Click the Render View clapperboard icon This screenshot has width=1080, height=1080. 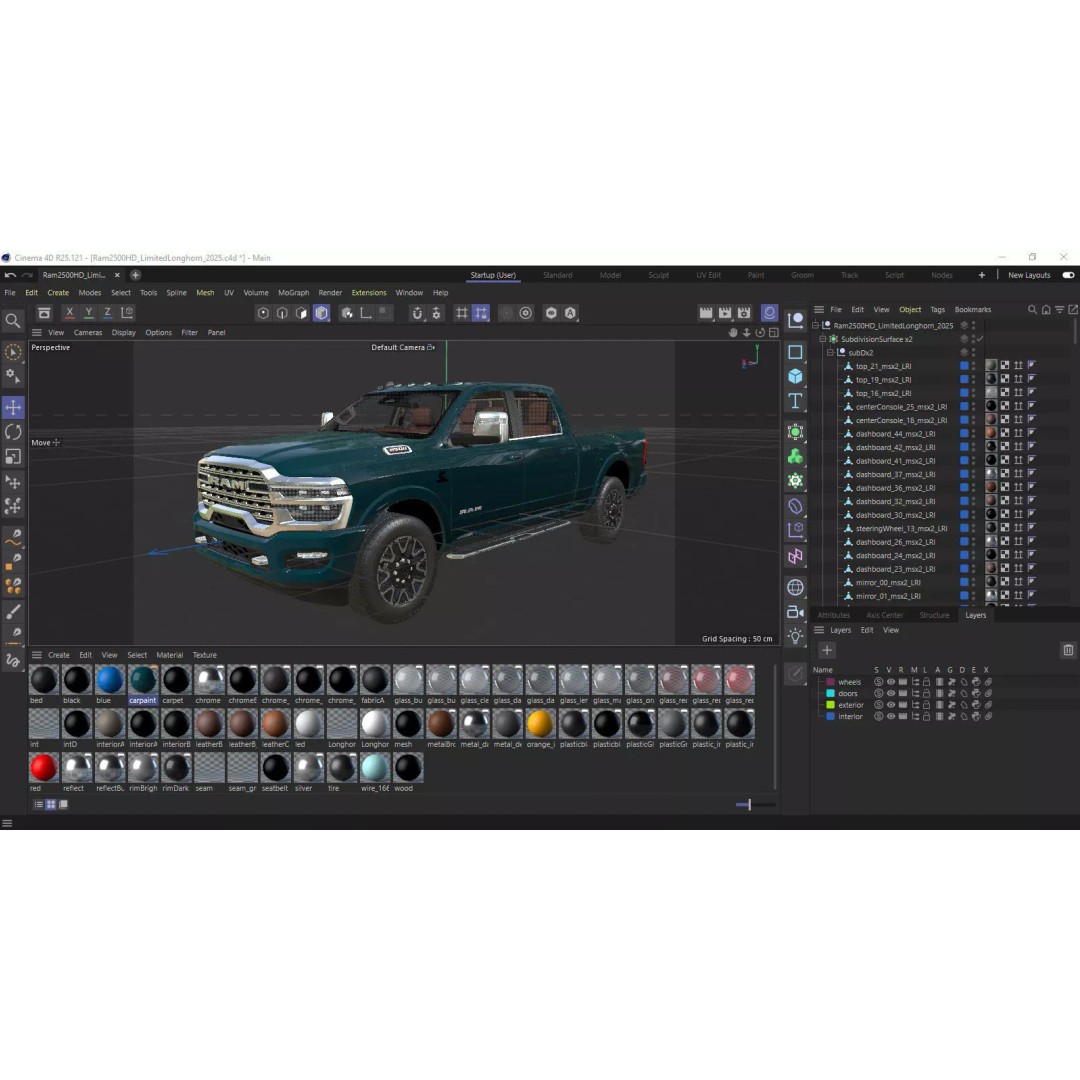706,313
